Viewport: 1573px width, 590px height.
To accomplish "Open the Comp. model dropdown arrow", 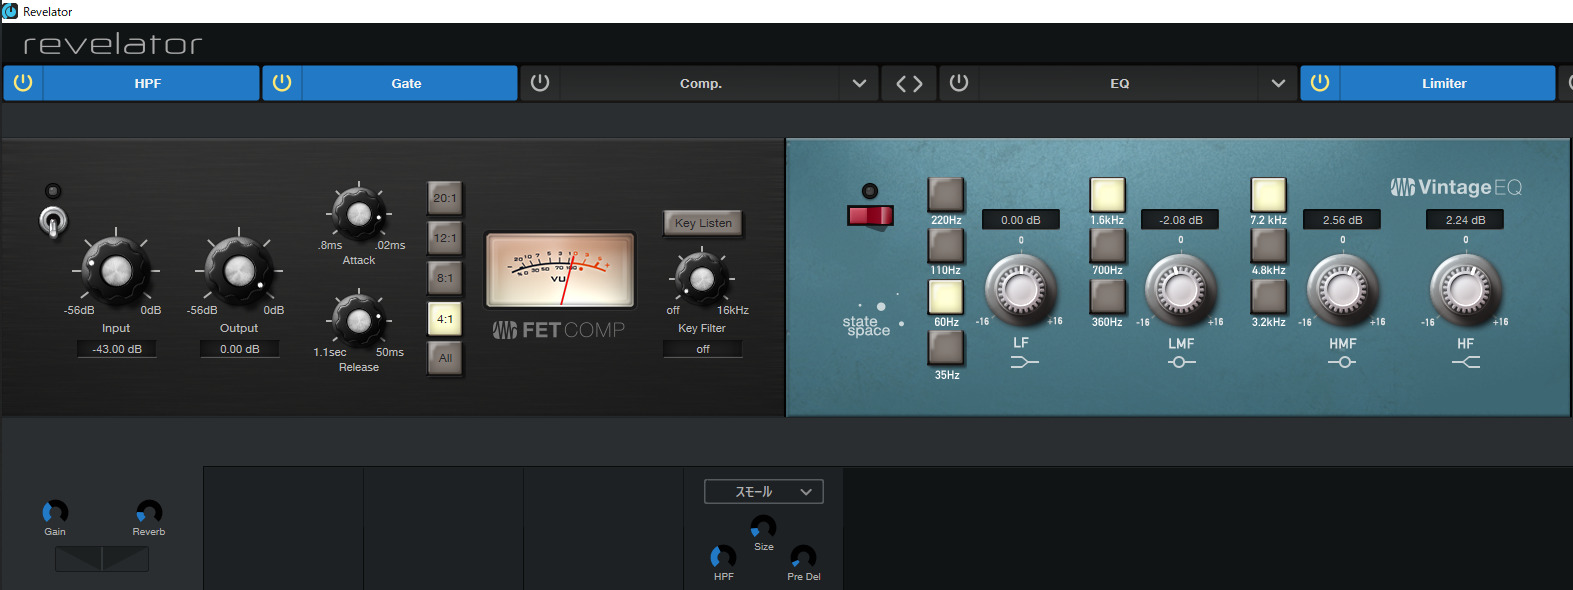I will point(859,83).
